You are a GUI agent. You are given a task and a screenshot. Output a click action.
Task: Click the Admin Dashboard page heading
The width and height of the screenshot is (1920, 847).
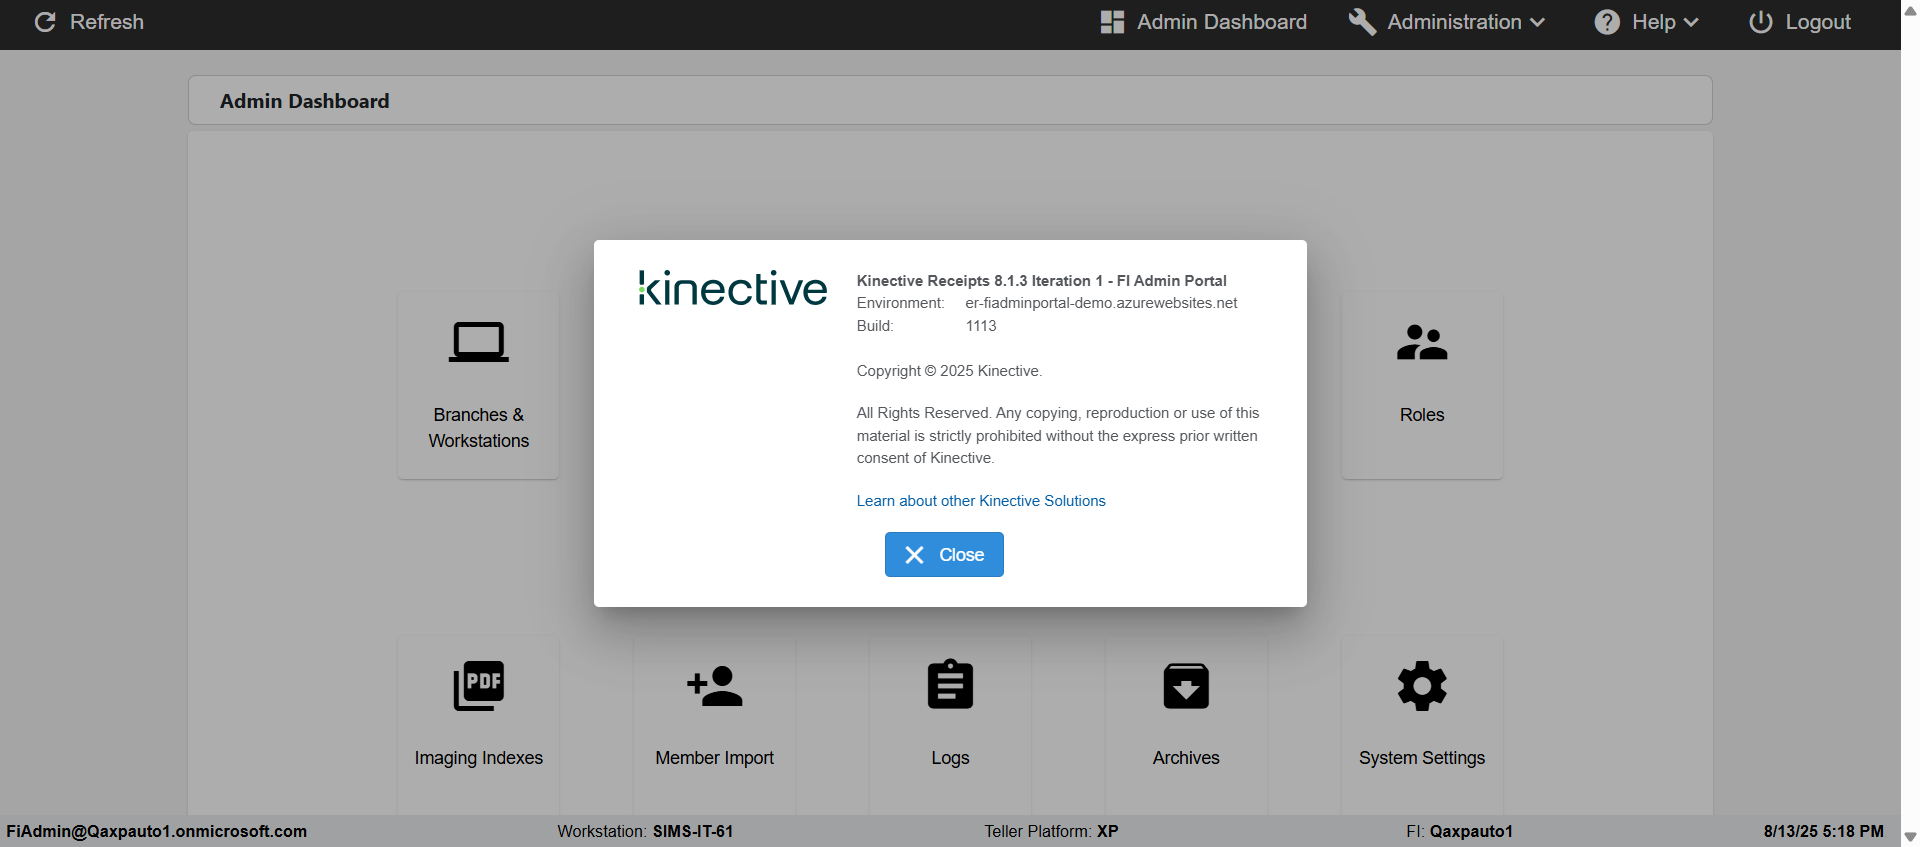click(x=305, y=101)
